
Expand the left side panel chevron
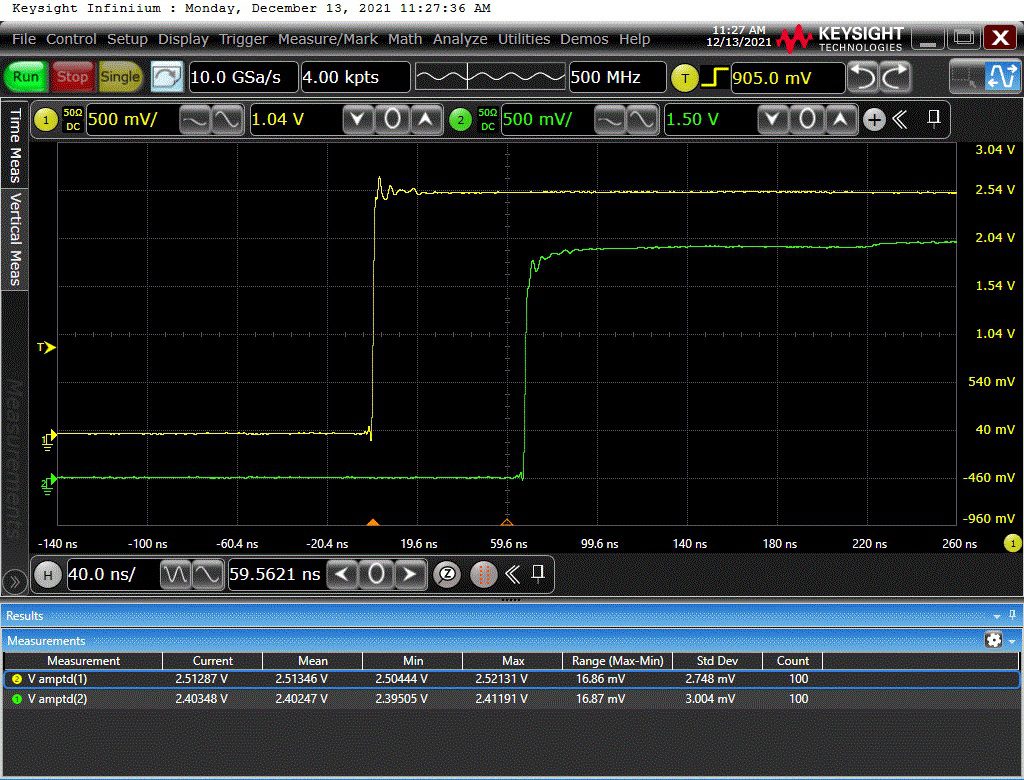[x=14, y=580]
